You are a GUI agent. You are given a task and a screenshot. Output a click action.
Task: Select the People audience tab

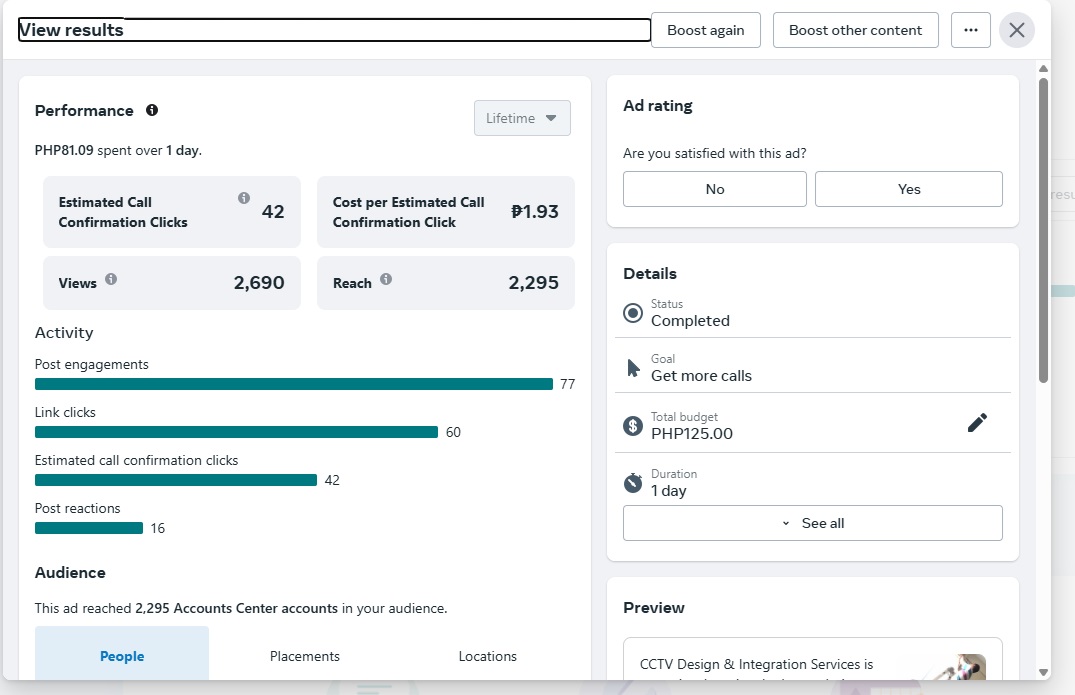122,656
